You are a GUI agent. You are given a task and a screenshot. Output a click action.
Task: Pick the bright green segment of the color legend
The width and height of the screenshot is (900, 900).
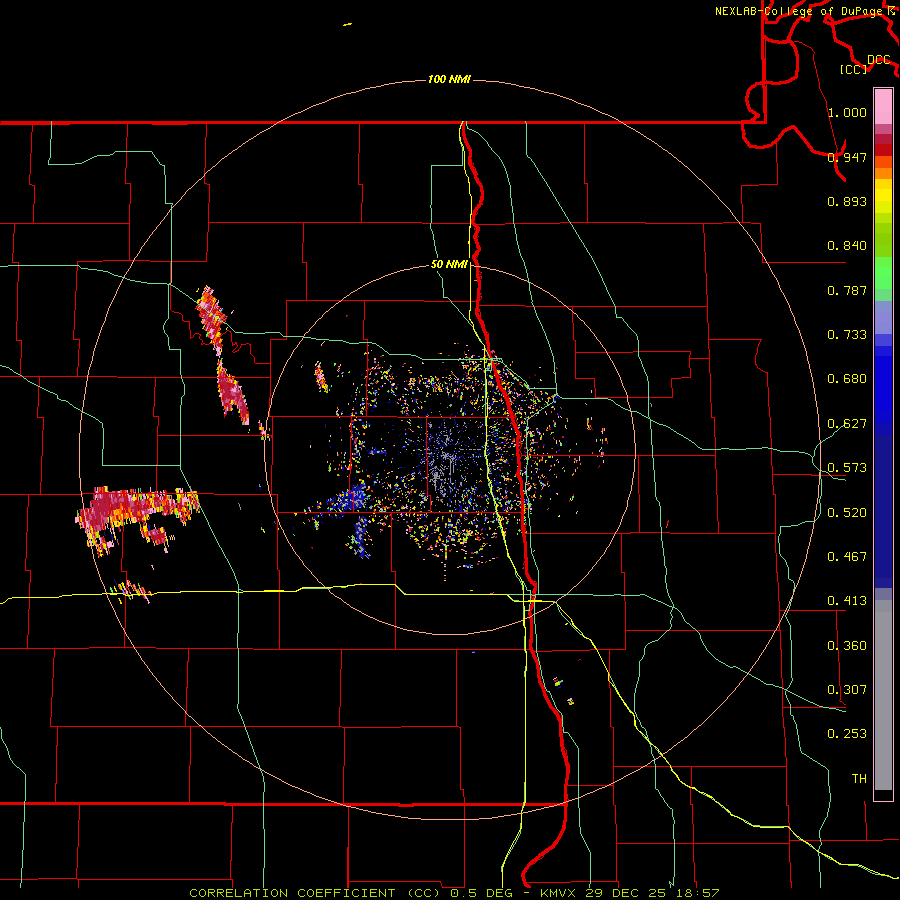883,273
